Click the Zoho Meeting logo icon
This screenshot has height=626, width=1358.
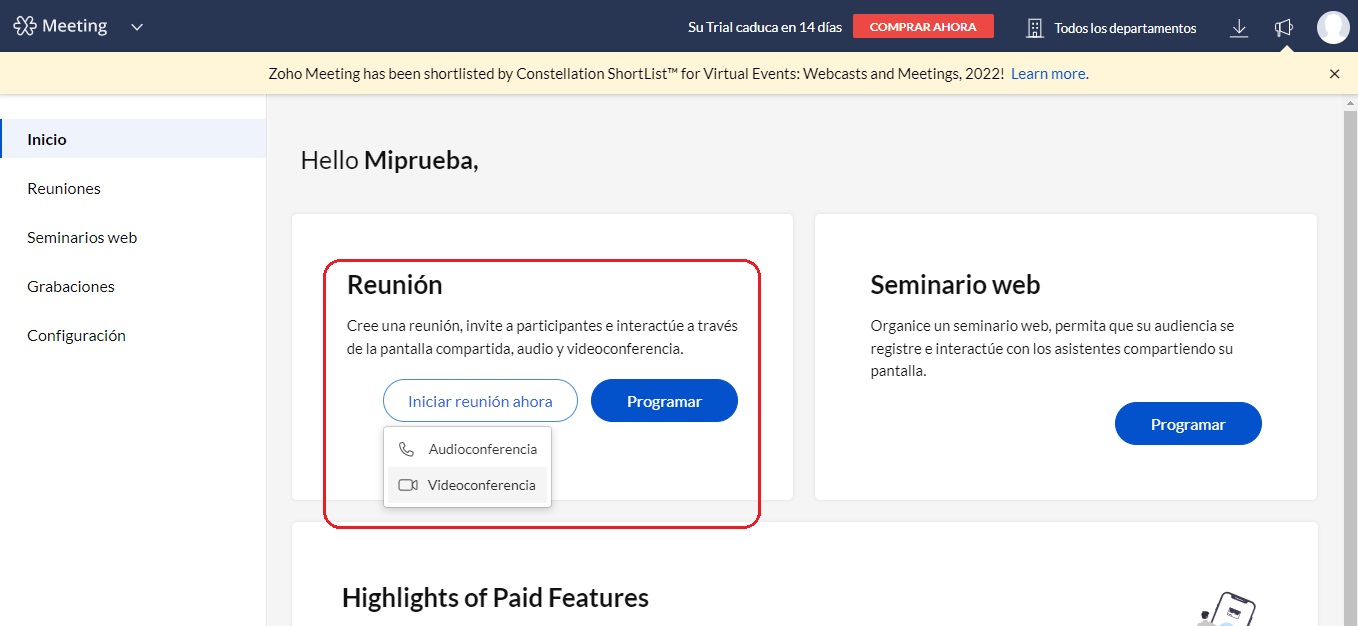[x=25, y=26]
